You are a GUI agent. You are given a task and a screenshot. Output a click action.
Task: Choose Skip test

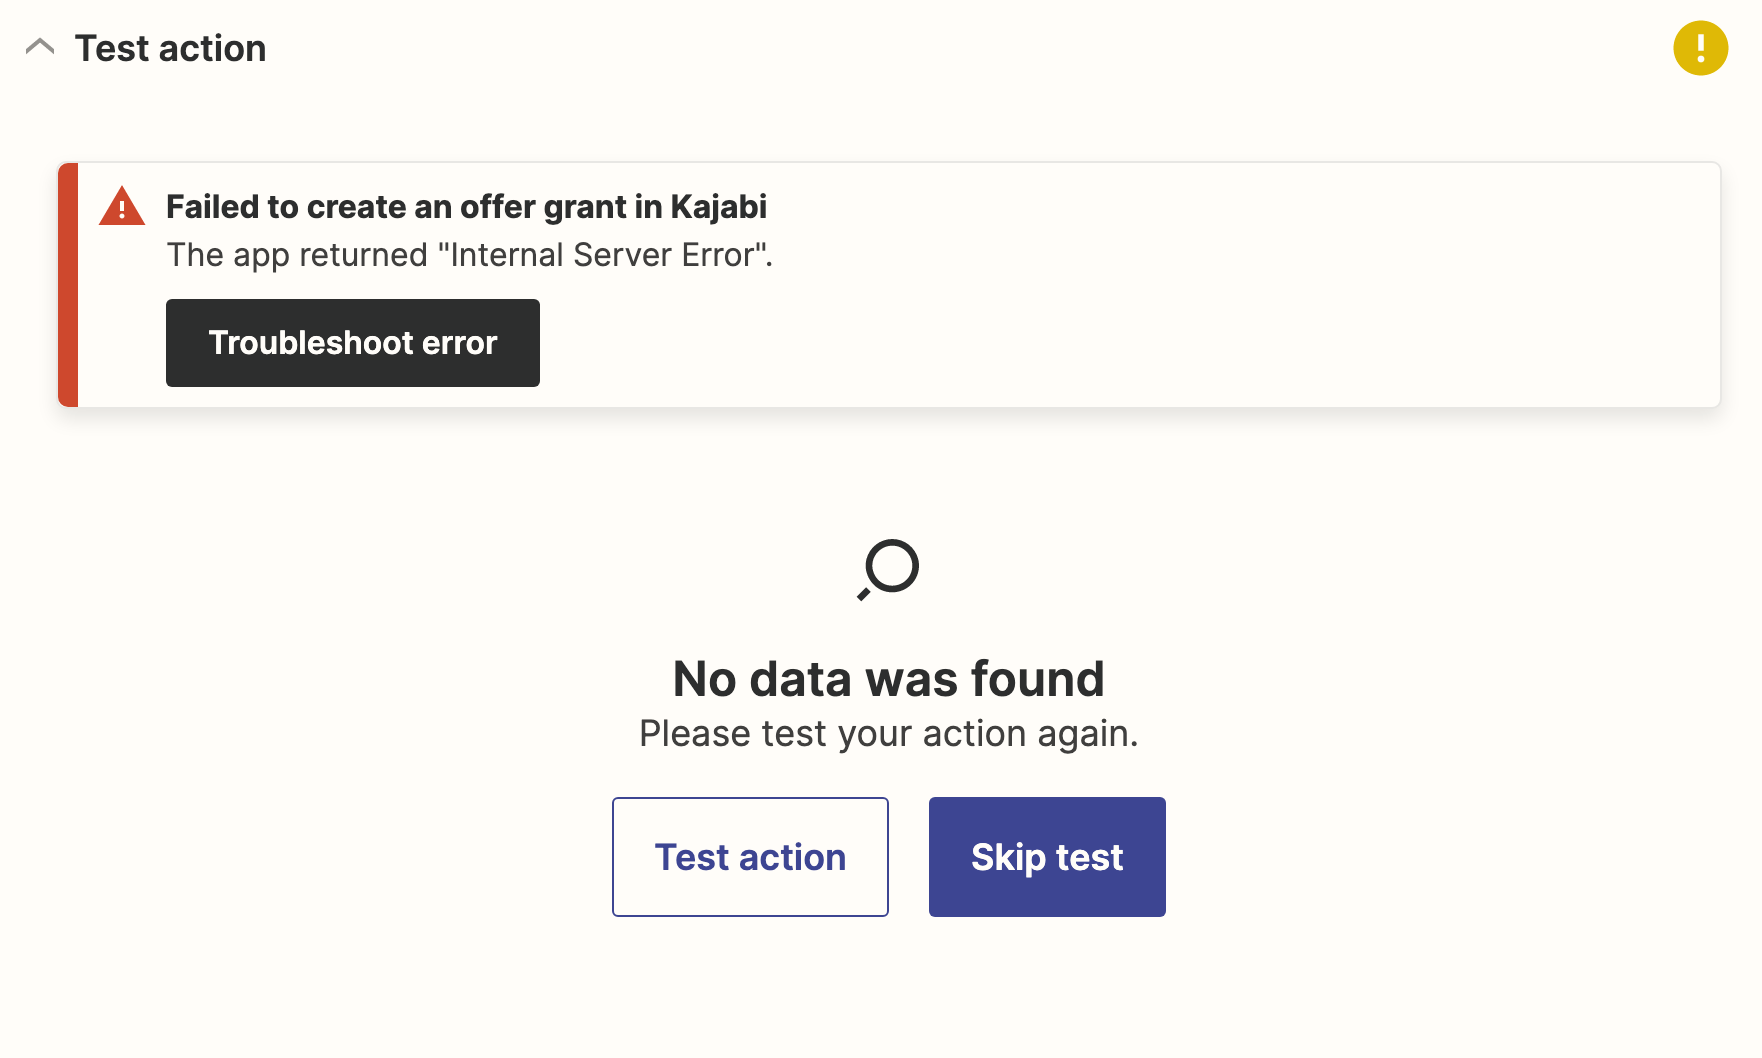pyautogui.click(x=1047, y=857)
